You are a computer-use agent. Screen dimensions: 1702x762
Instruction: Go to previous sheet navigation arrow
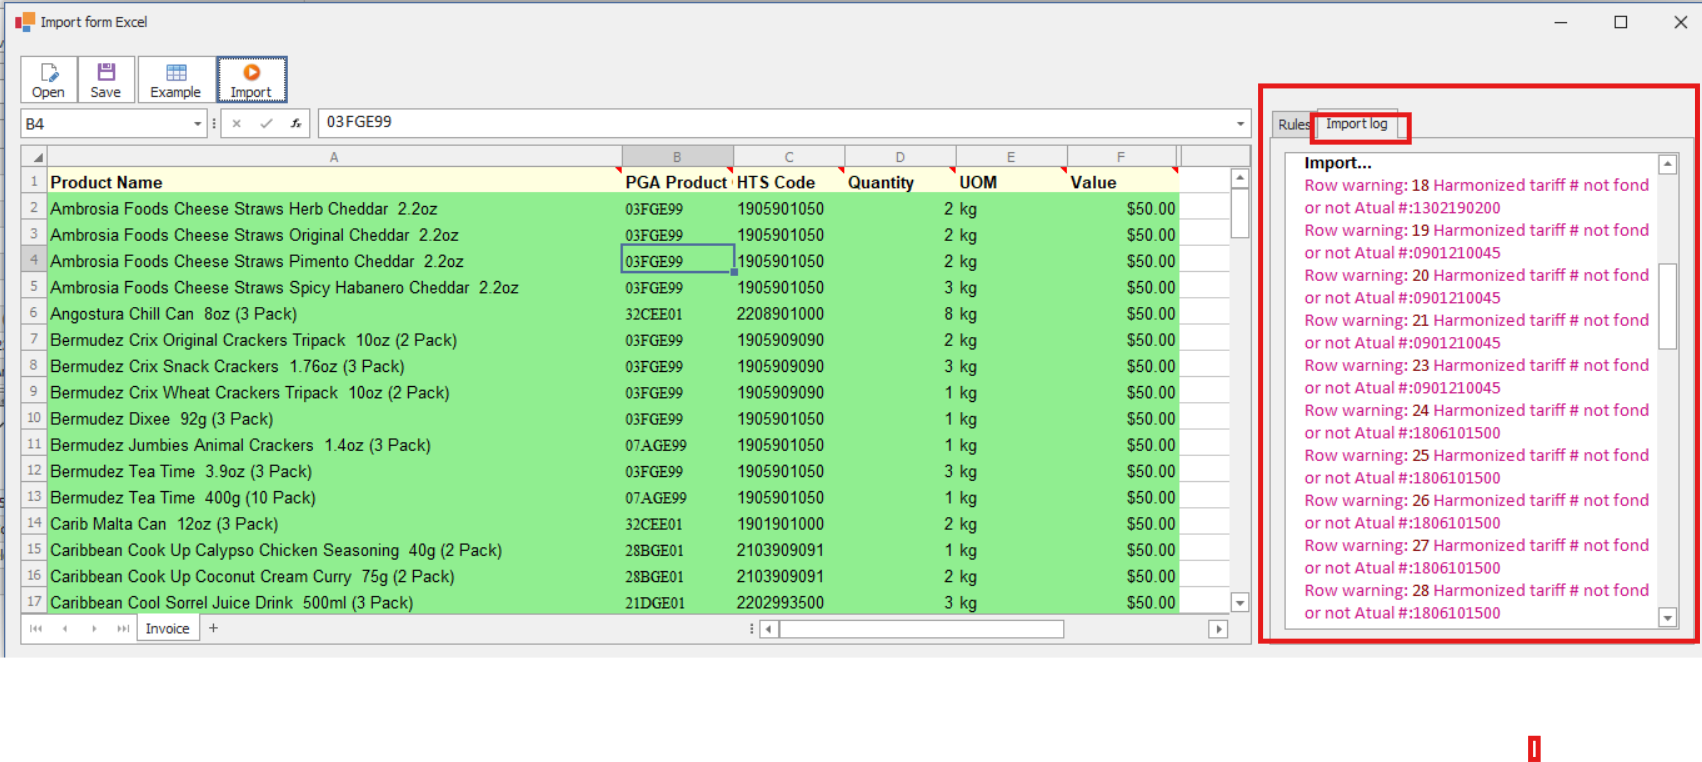point(65,628)
